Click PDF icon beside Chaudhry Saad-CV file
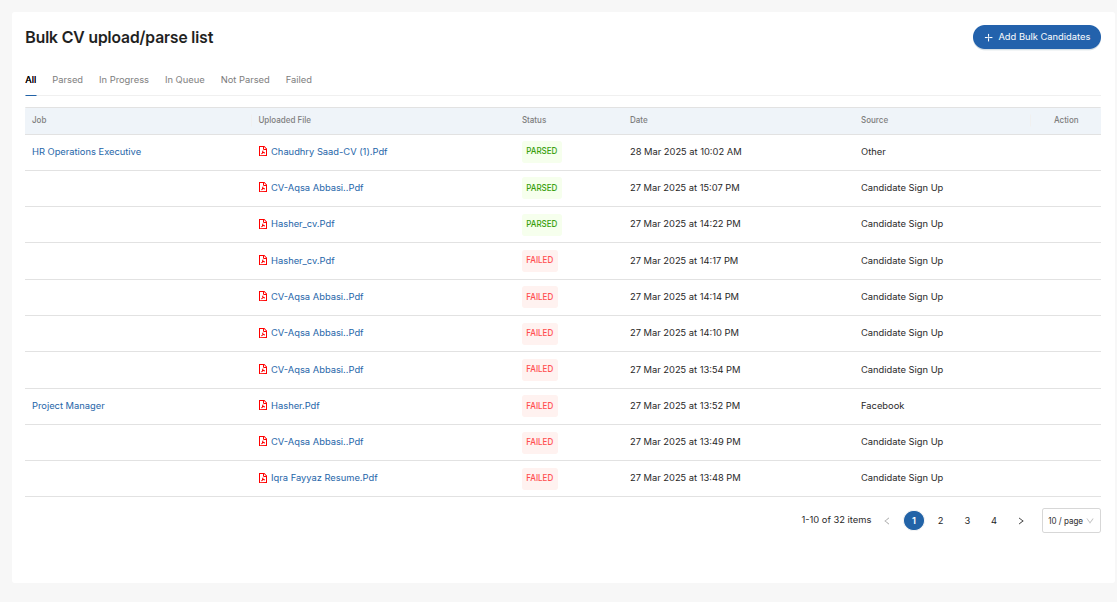1117x602 pixels. point(263,152)
